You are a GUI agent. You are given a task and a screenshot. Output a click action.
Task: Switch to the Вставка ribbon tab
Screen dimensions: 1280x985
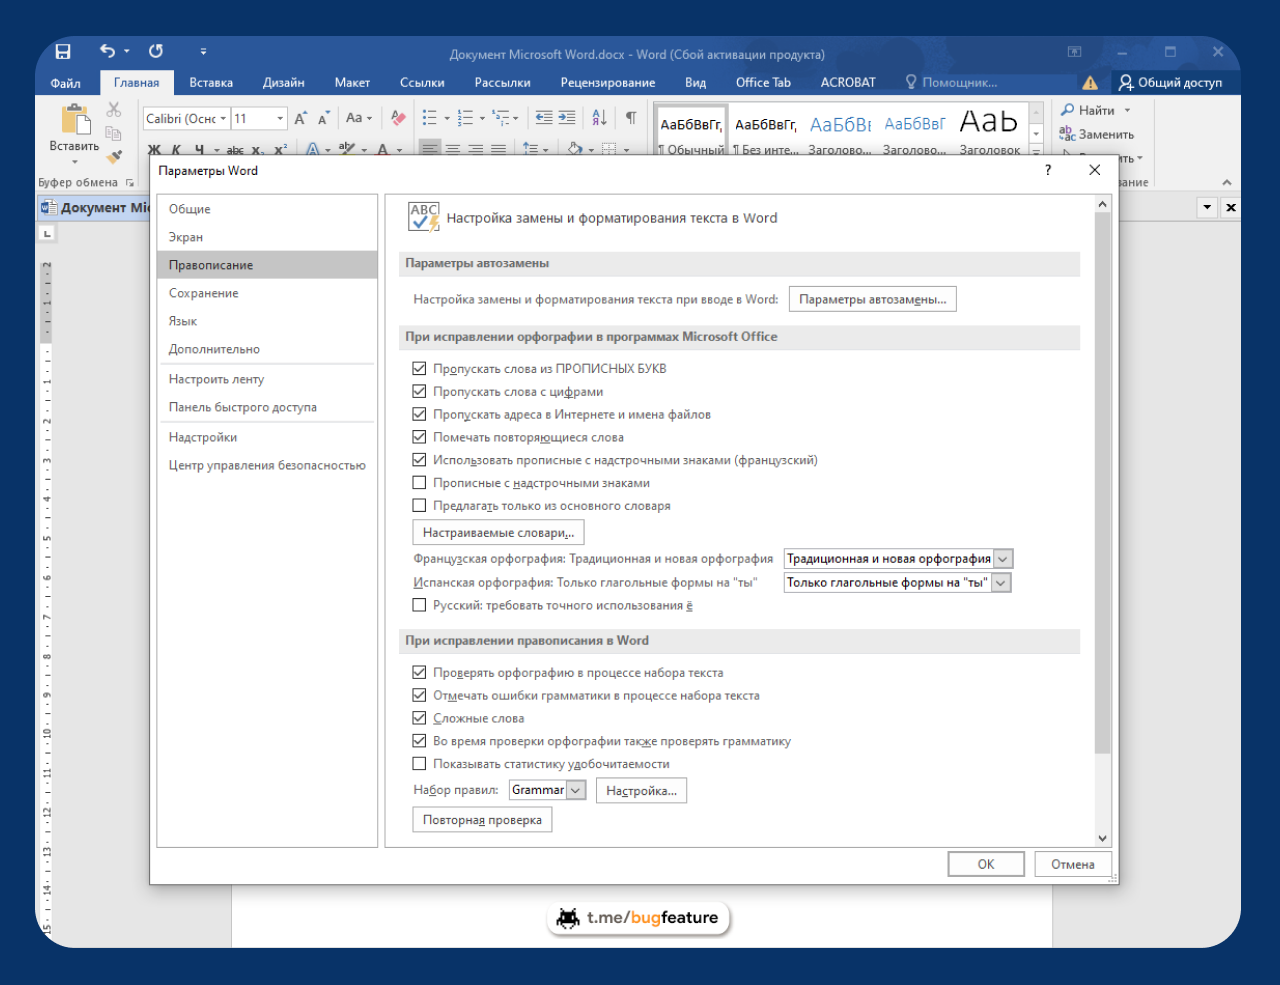click(x=211, y=83)
